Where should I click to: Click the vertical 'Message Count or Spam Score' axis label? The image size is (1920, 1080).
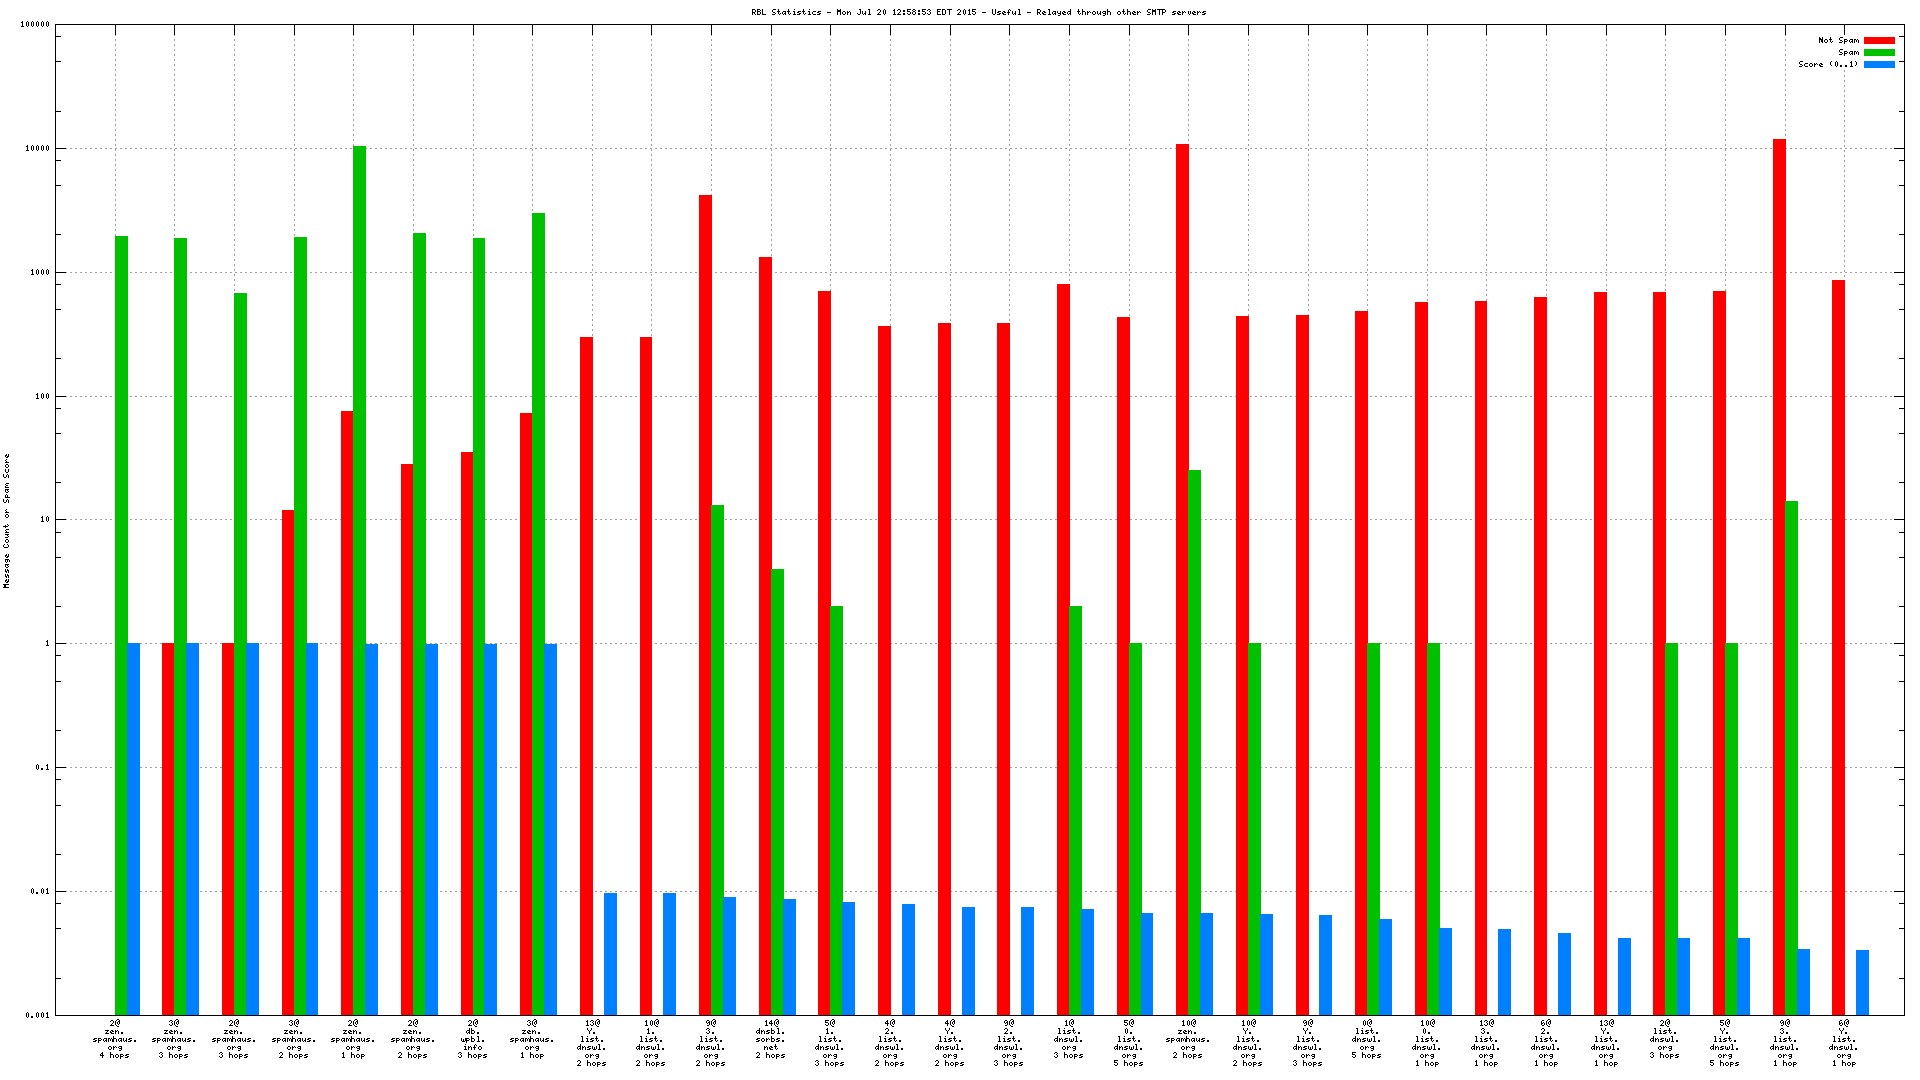(7, 520)
